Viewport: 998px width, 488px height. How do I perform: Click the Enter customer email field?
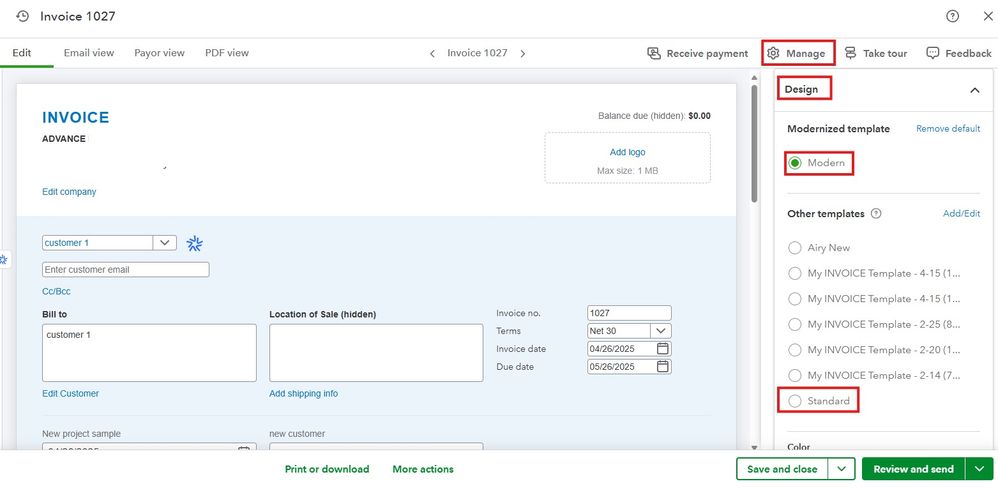click(125, 270)
